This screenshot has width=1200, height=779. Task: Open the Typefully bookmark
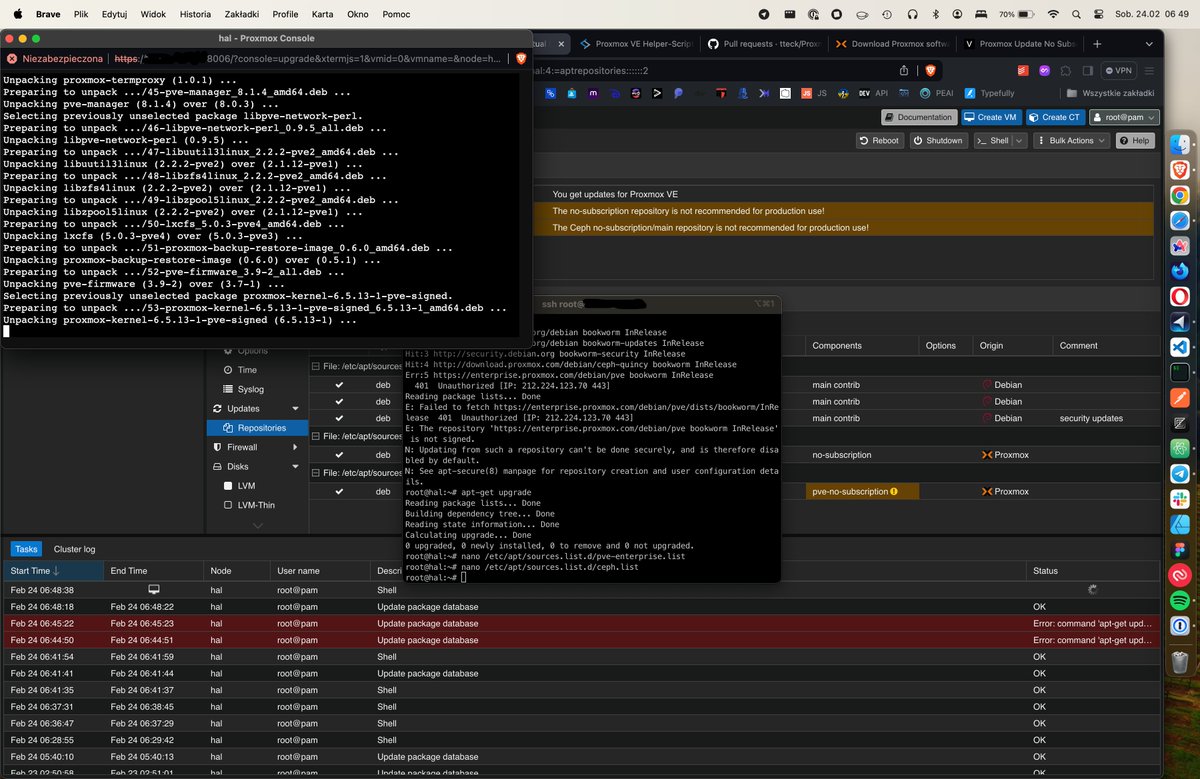(989, 93)
